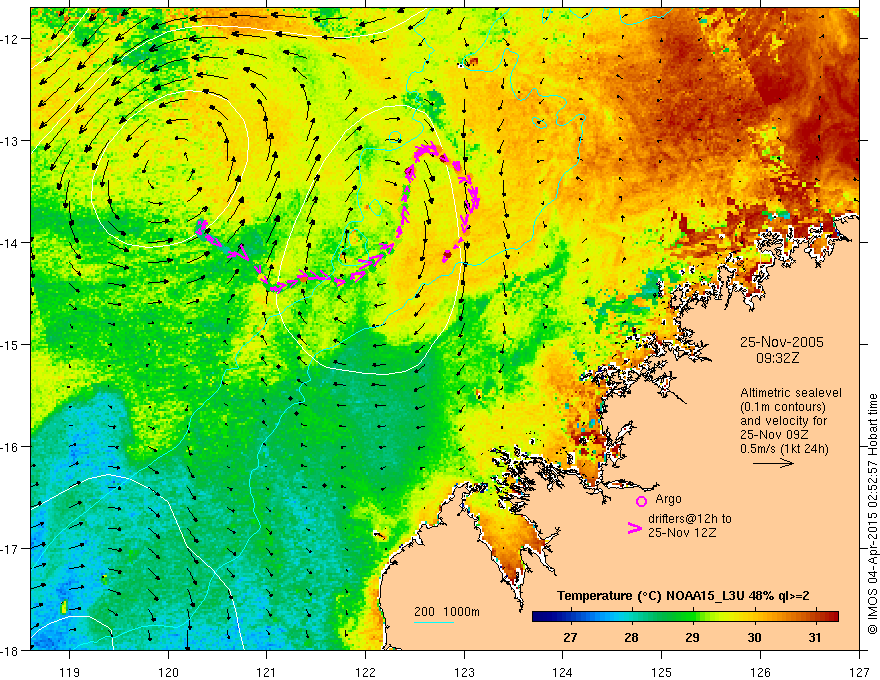880x680 pixels.
Task: Click the longitude axis label 119
Action: [70, 672]
